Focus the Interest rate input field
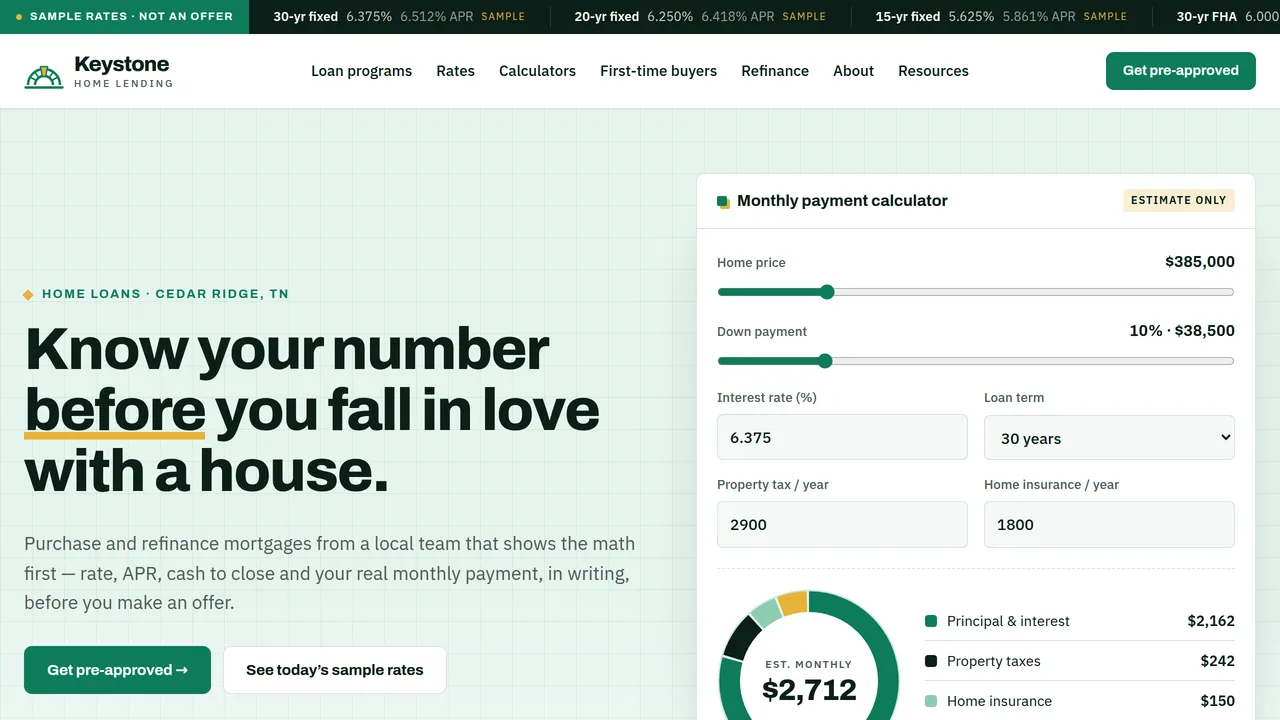1280x720 pixels. point(842,437)
